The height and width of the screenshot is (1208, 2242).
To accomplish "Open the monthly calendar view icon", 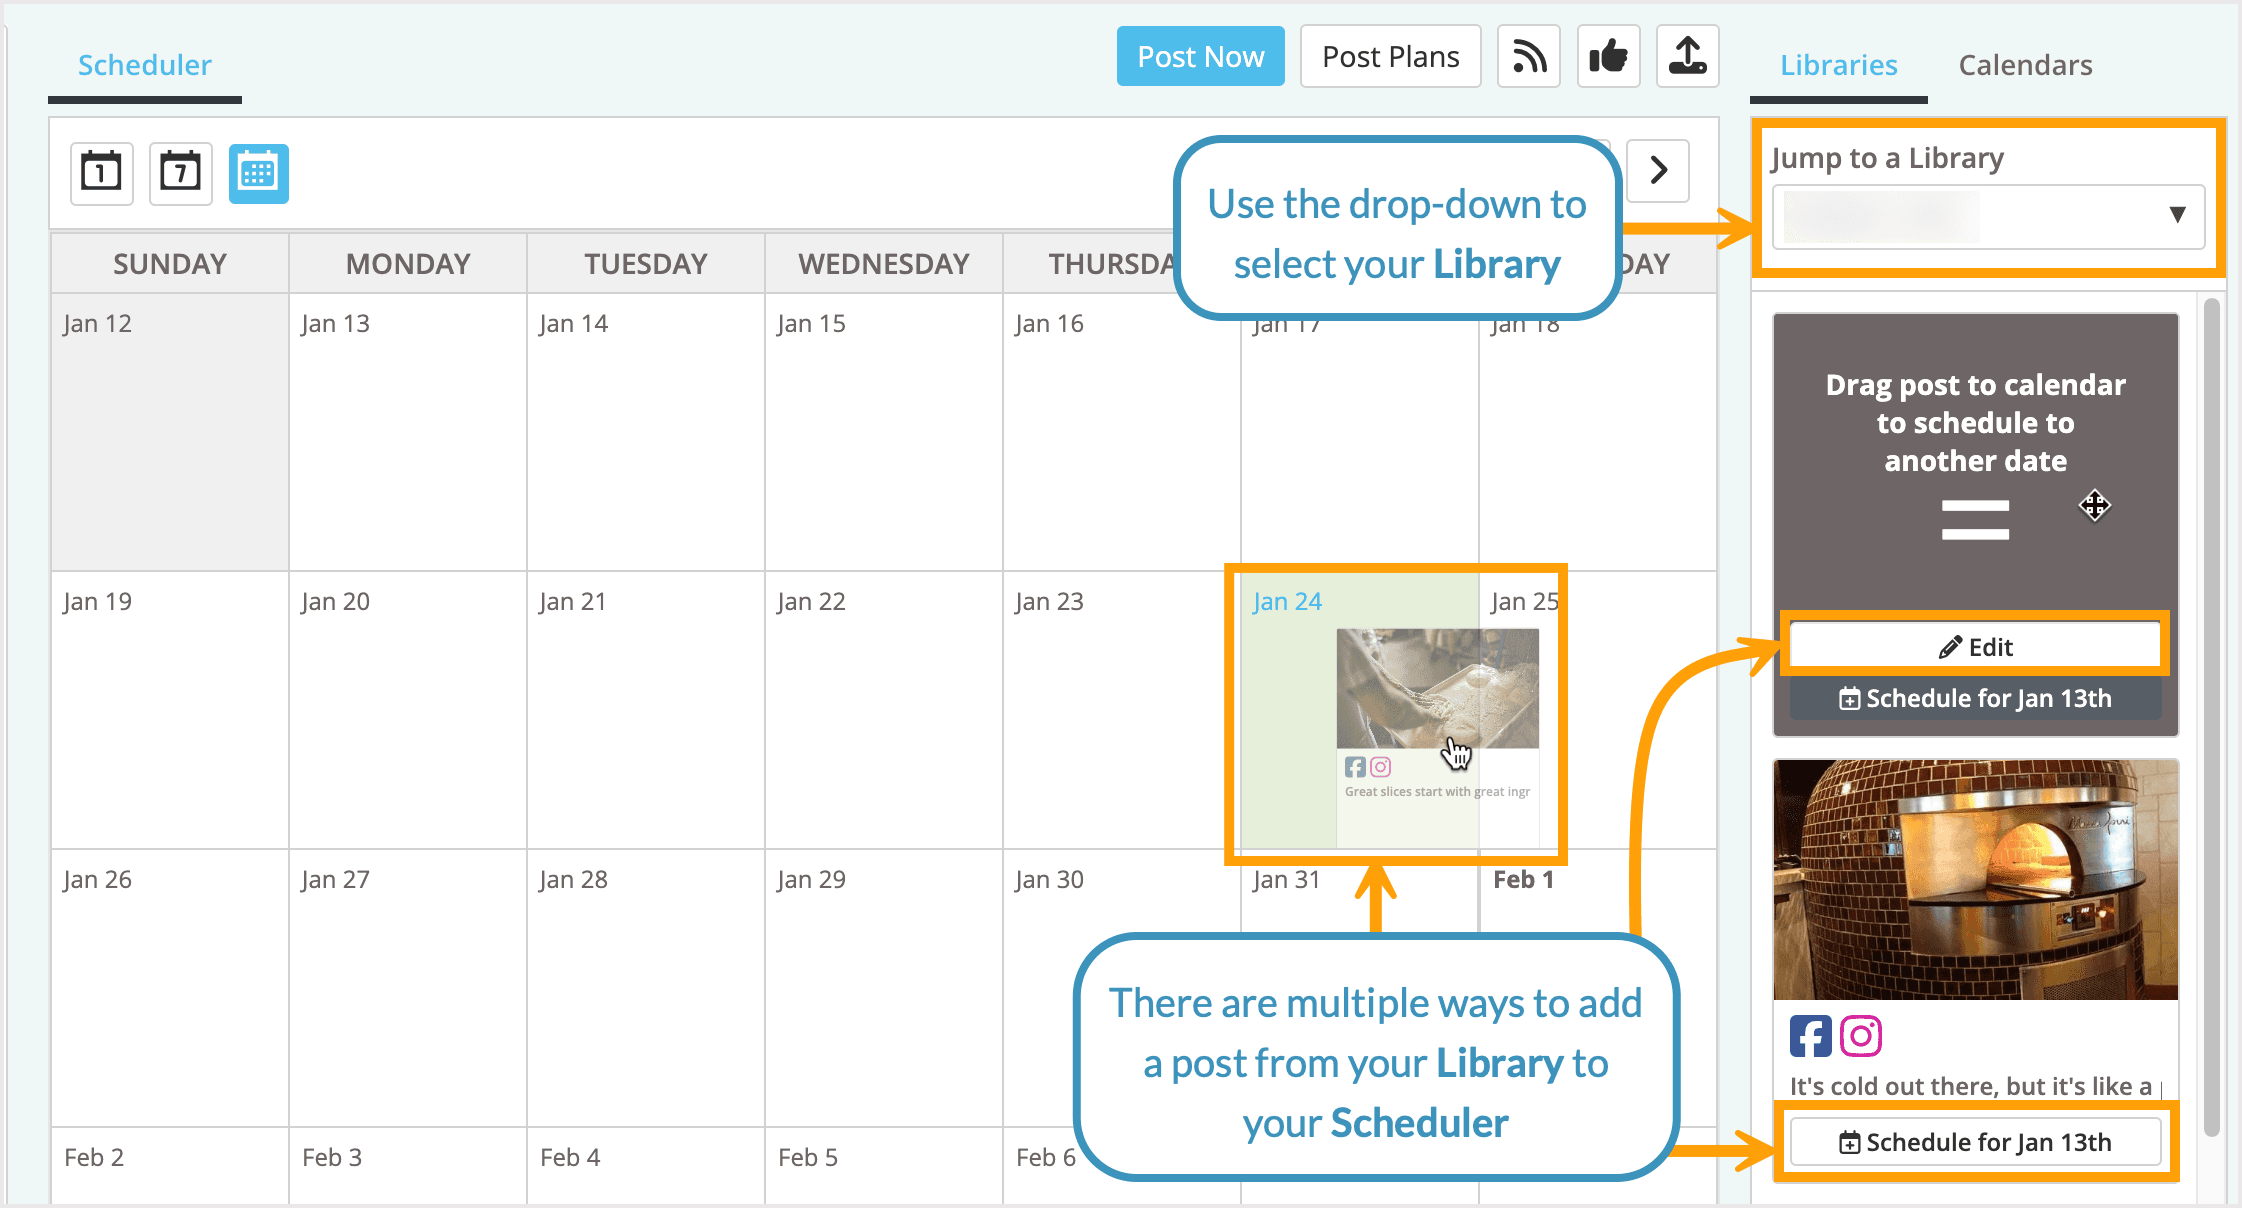I will (x=258, y=173).
